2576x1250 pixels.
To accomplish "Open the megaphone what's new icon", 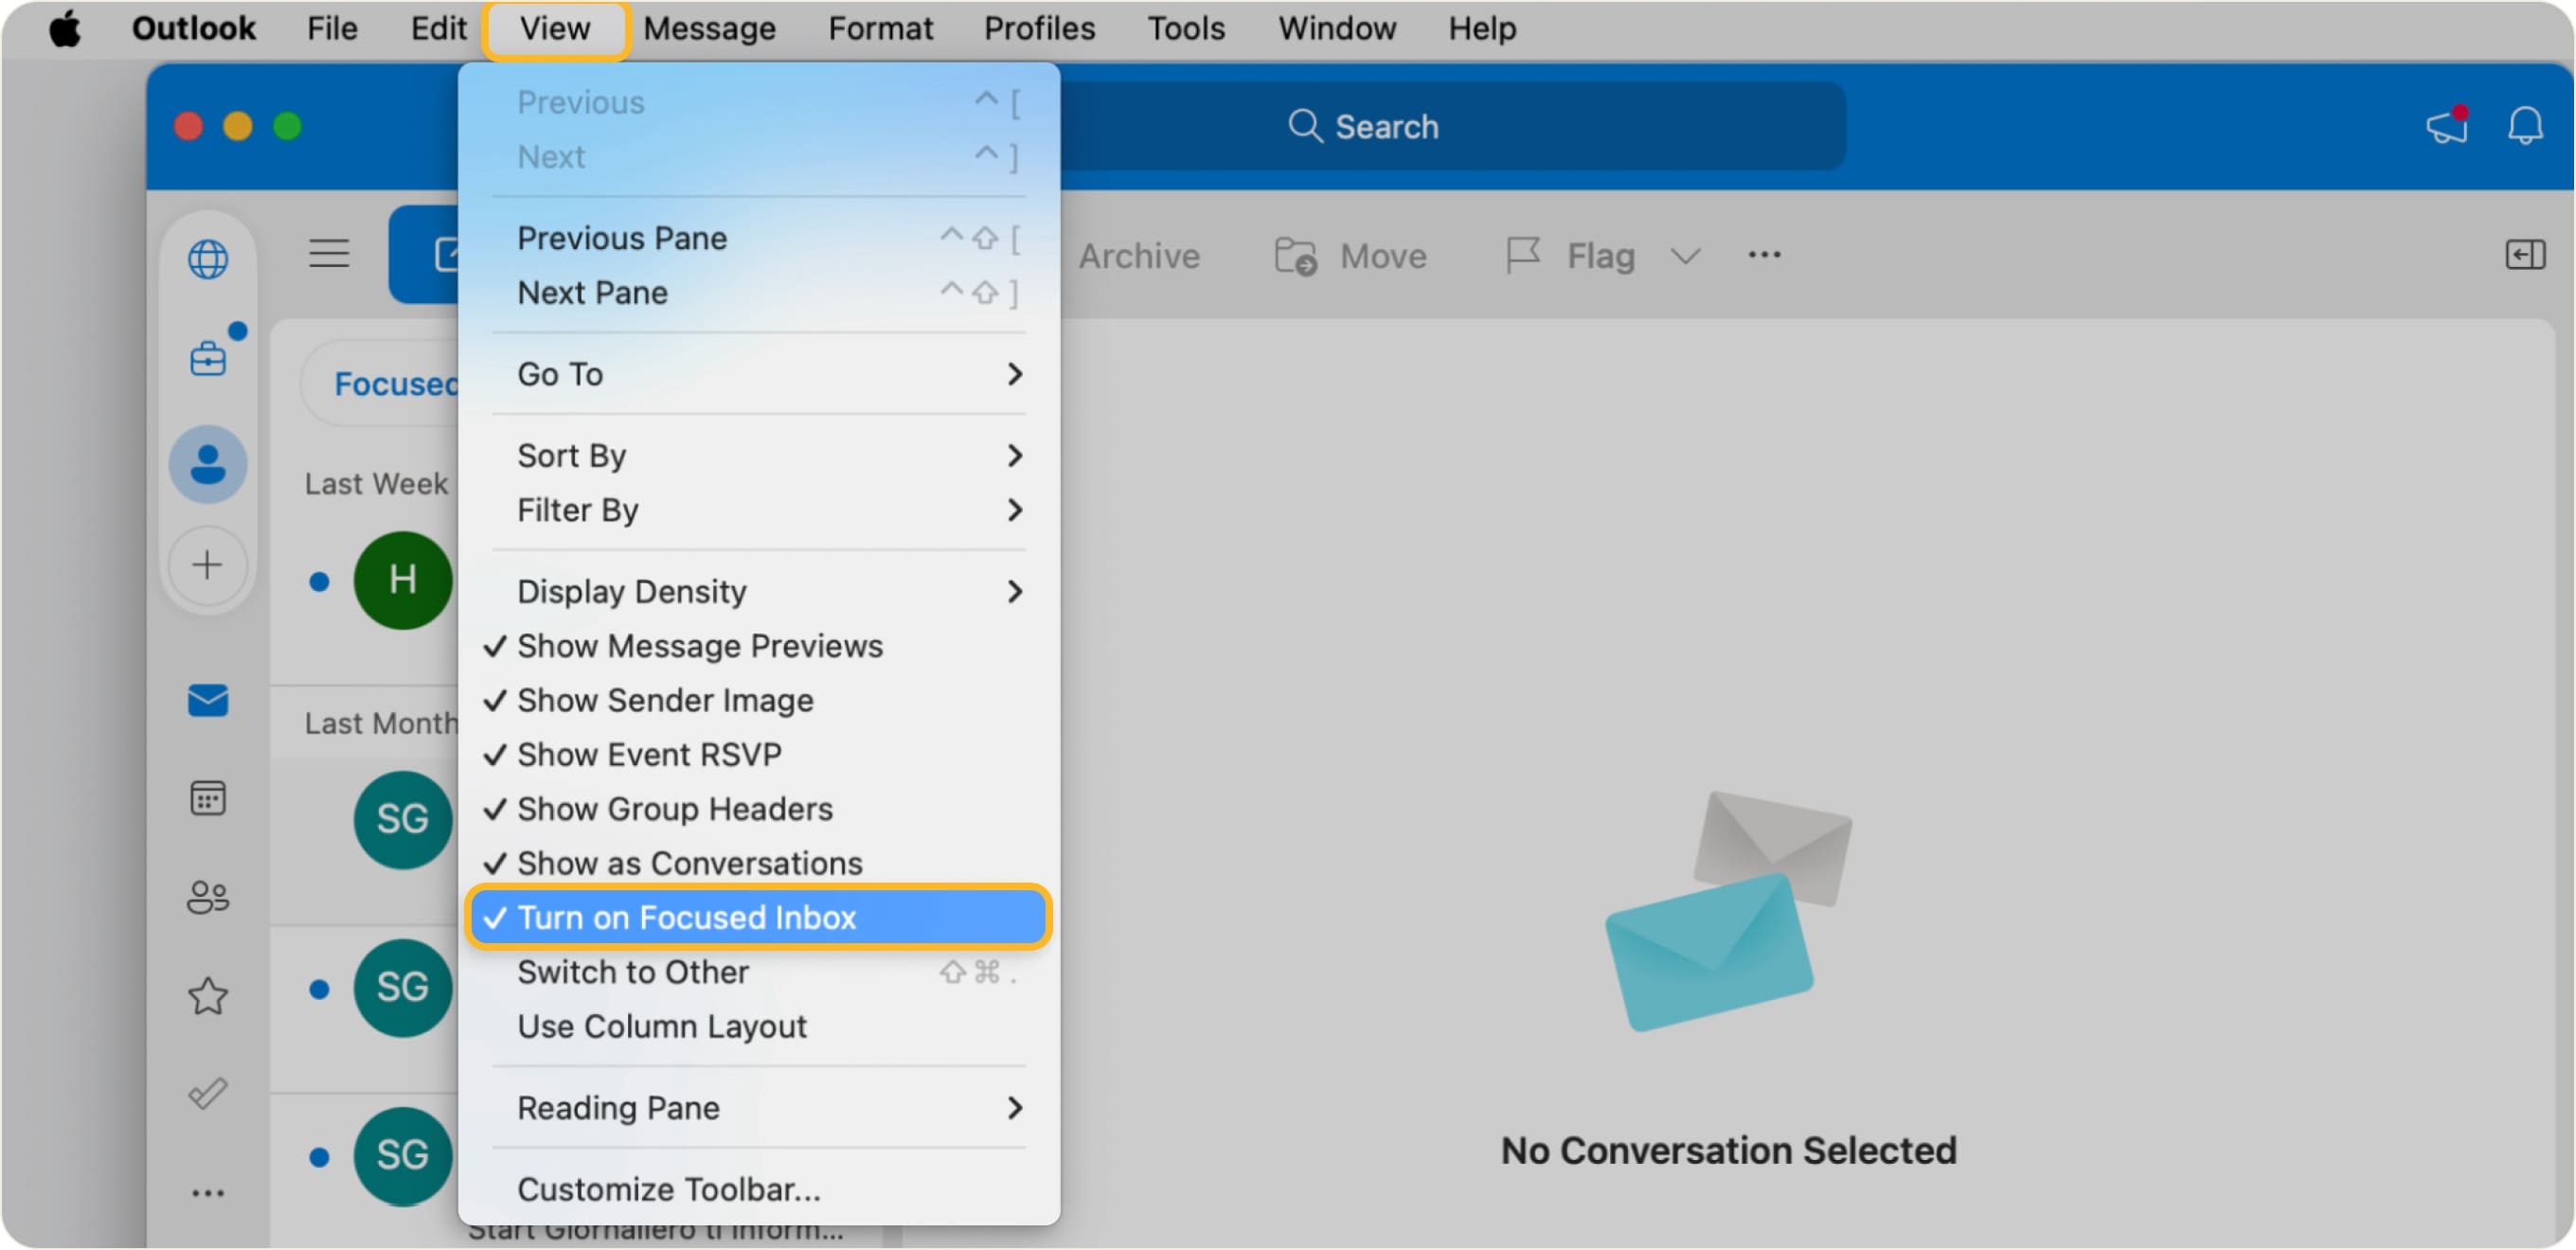I will (2447, 126).
